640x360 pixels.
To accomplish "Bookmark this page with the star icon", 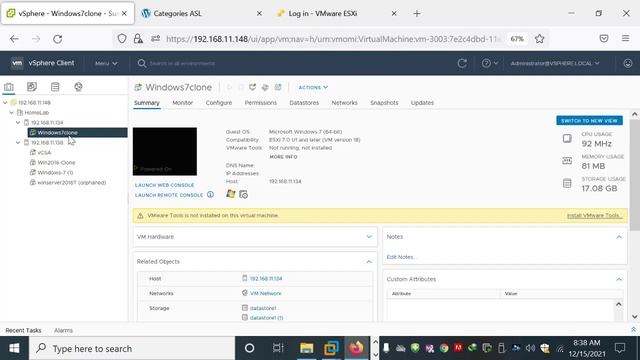I will (x=540, y=39).
